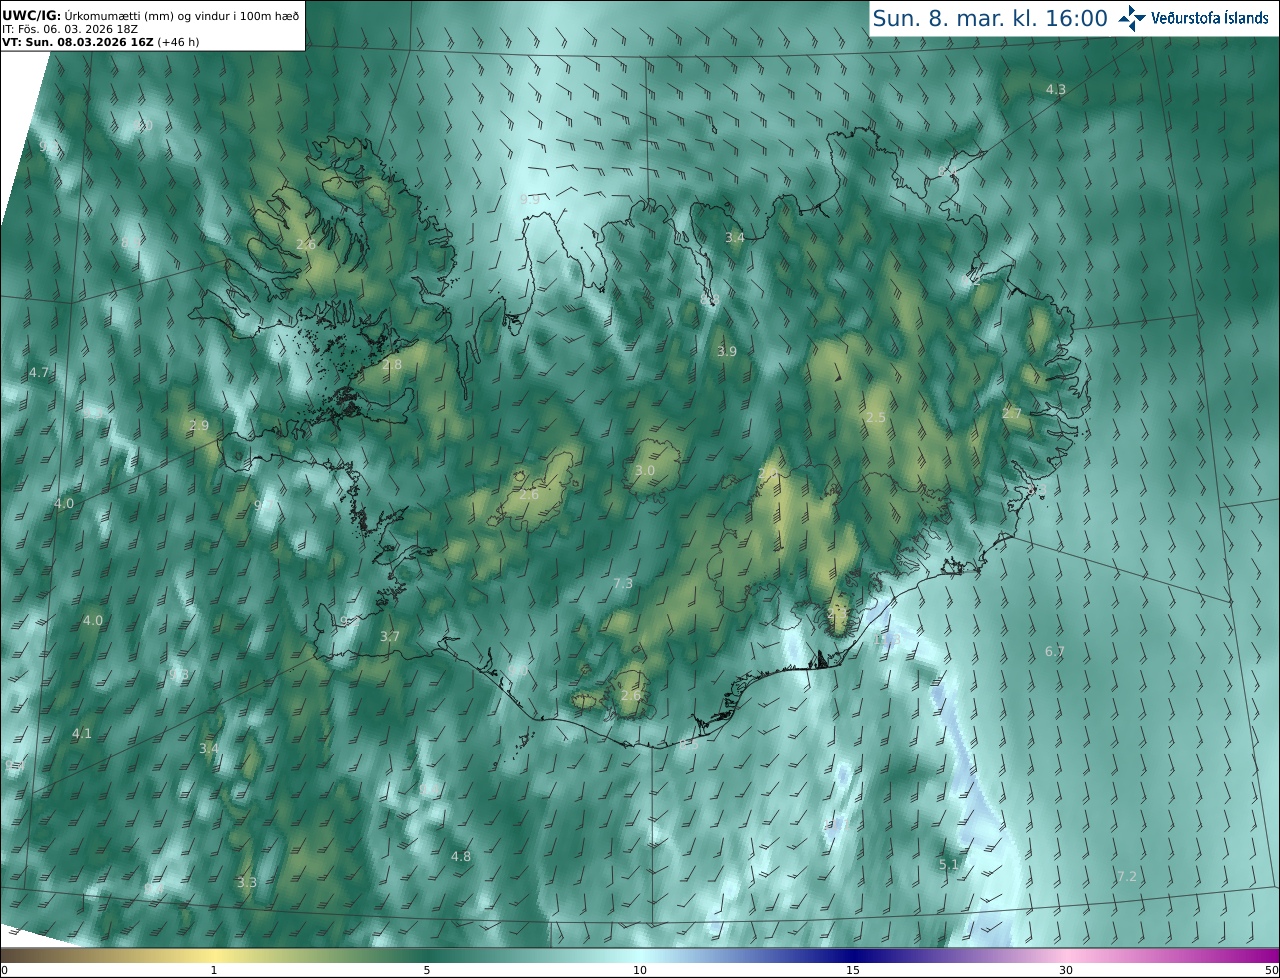This screenshot has height=978, width=1280.
Task: Click the map value 3.7
Action: (390, 636)
